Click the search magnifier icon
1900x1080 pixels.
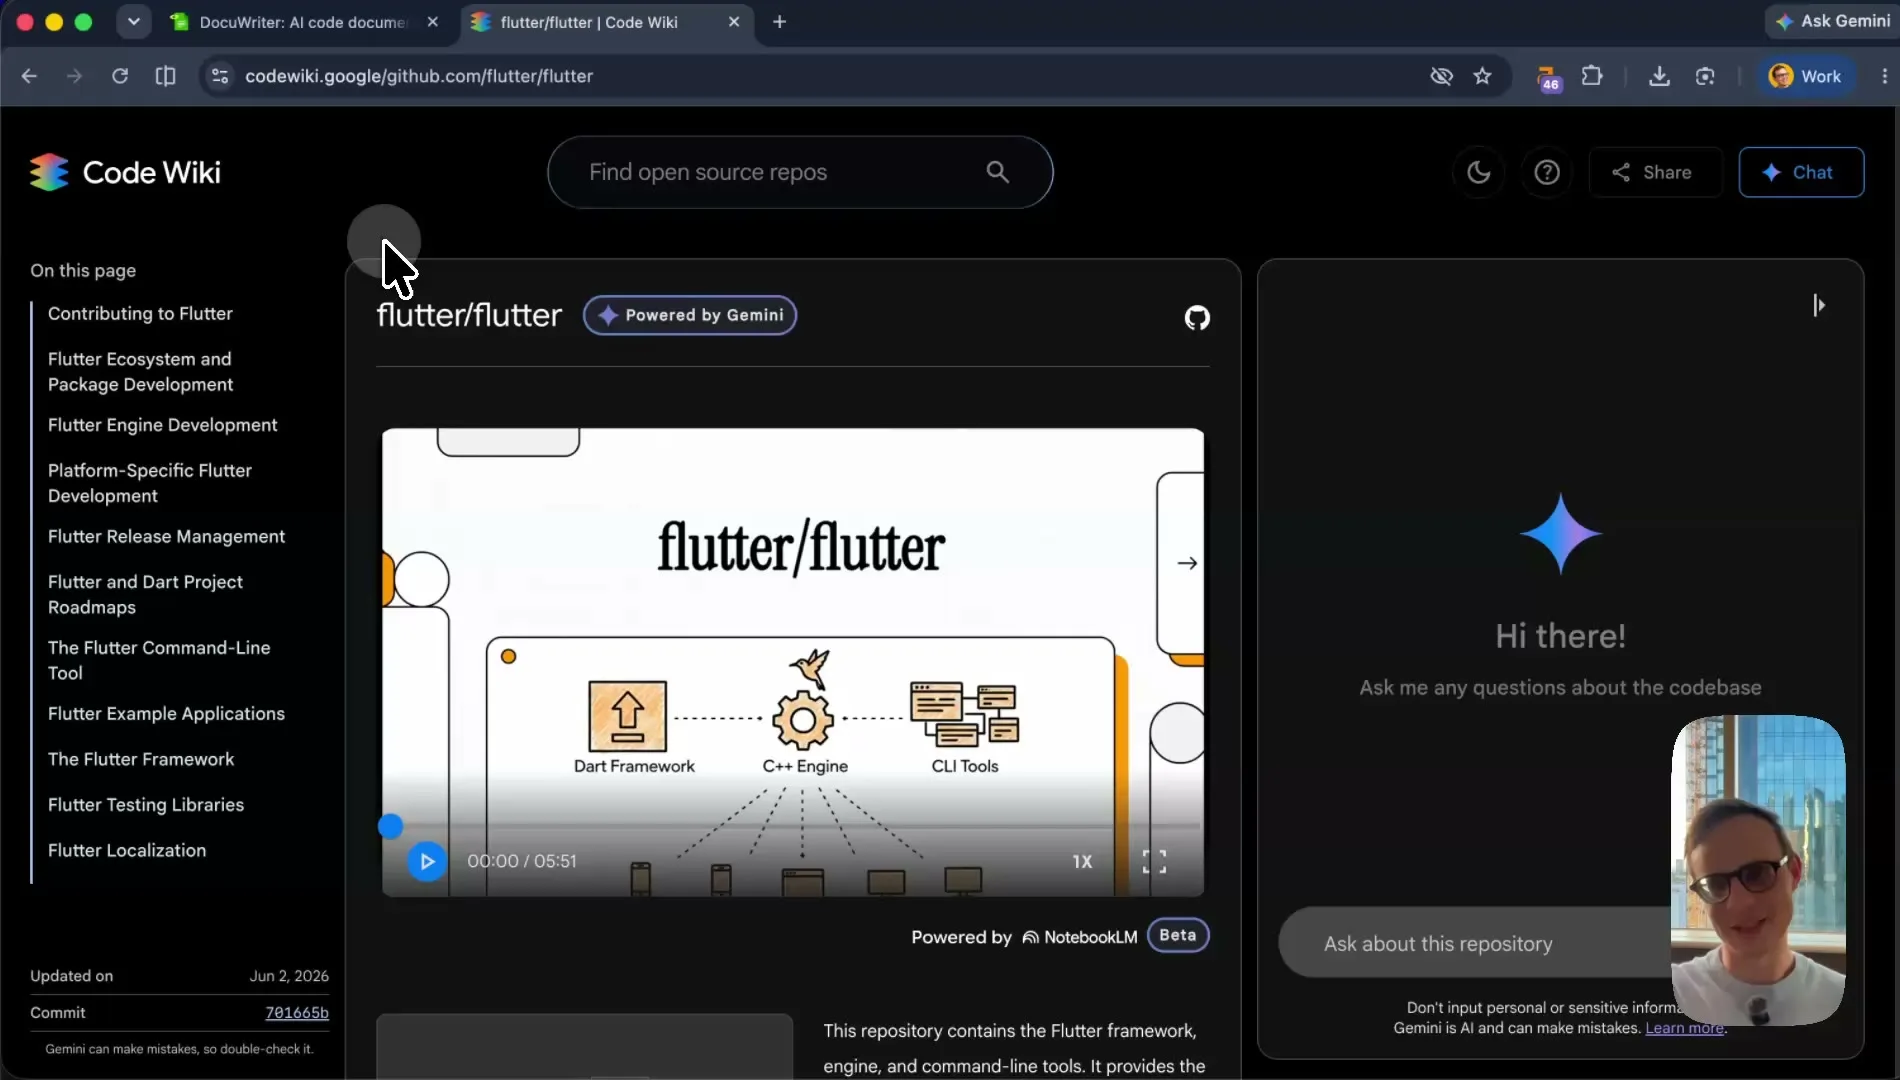[x=997, y=172]
